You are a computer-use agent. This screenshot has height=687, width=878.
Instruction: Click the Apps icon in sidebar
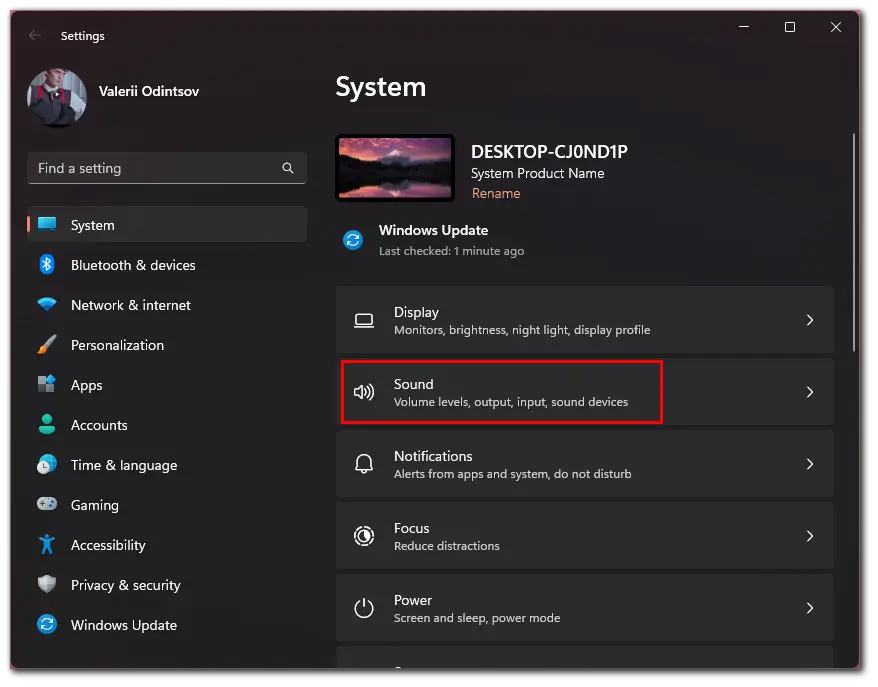[x=47, y=385]
